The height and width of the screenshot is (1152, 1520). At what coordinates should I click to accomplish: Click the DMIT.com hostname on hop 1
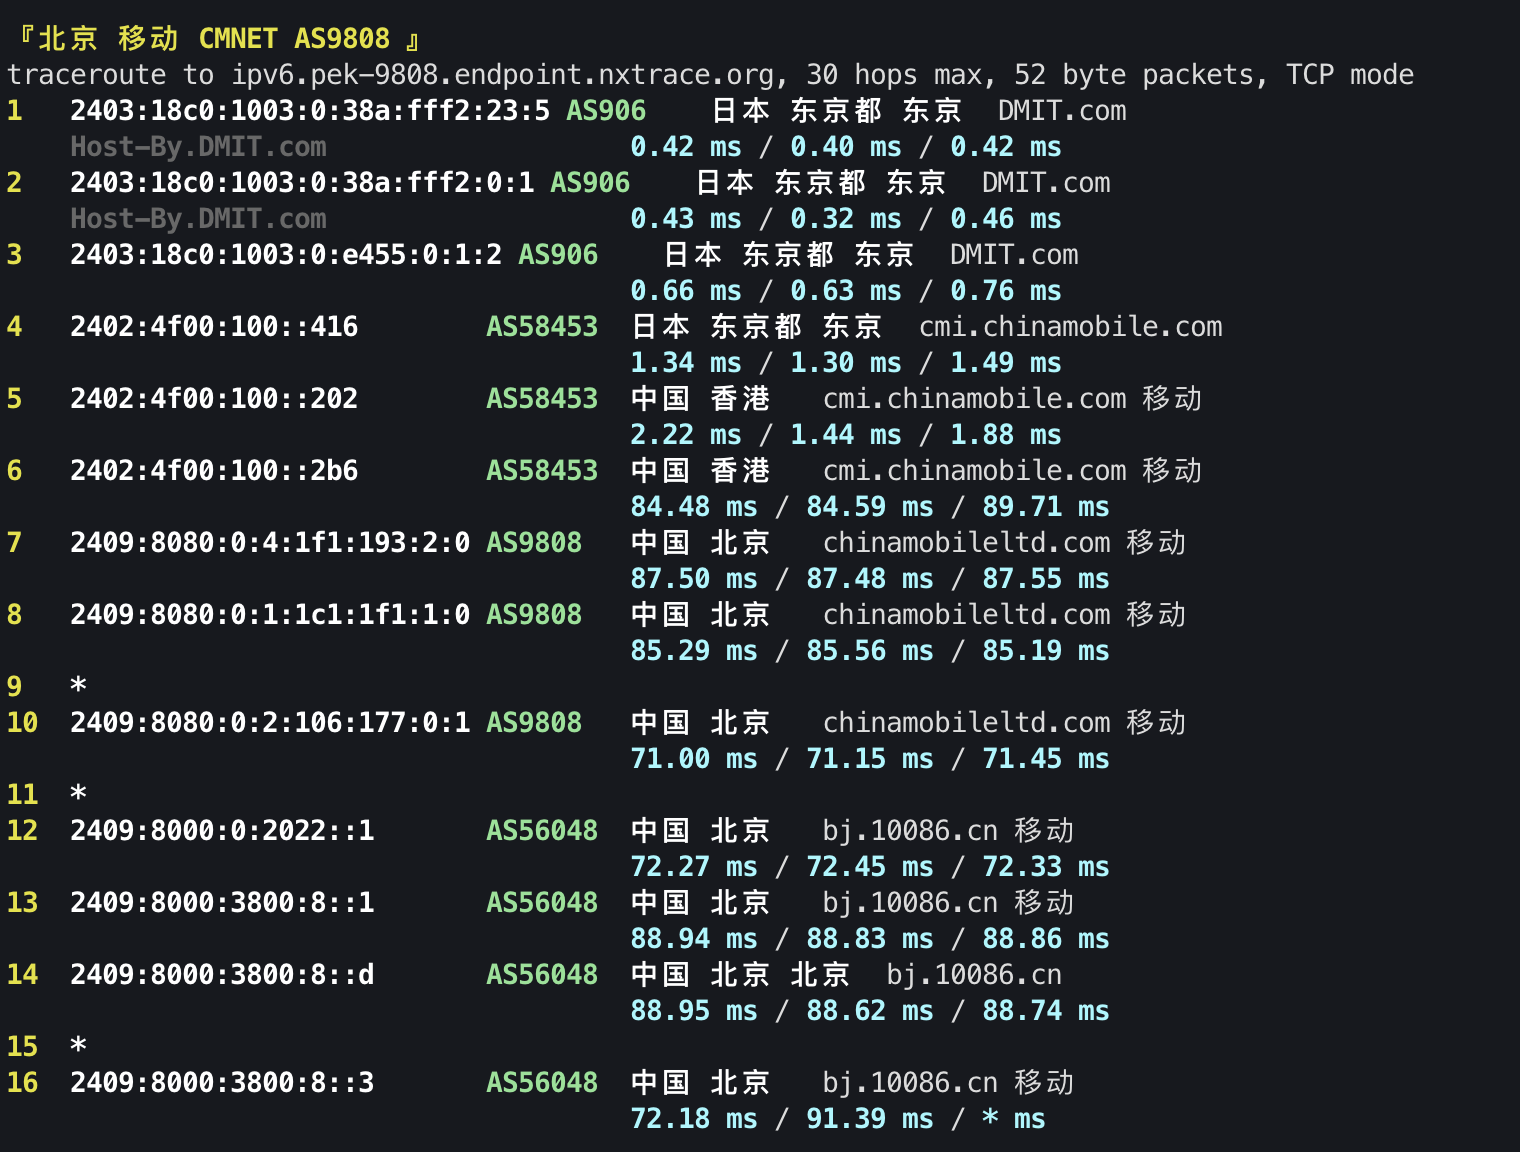(x=1062, y=111)
